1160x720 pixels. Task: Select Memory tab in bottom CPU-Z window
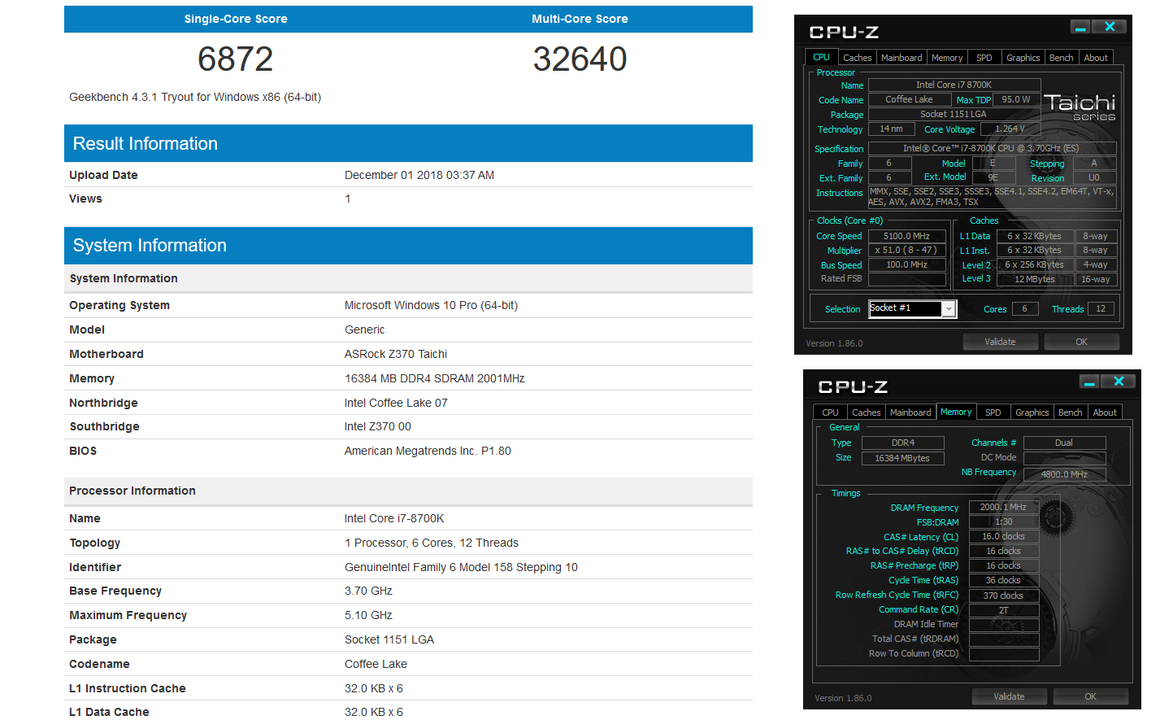click(956, 411)
